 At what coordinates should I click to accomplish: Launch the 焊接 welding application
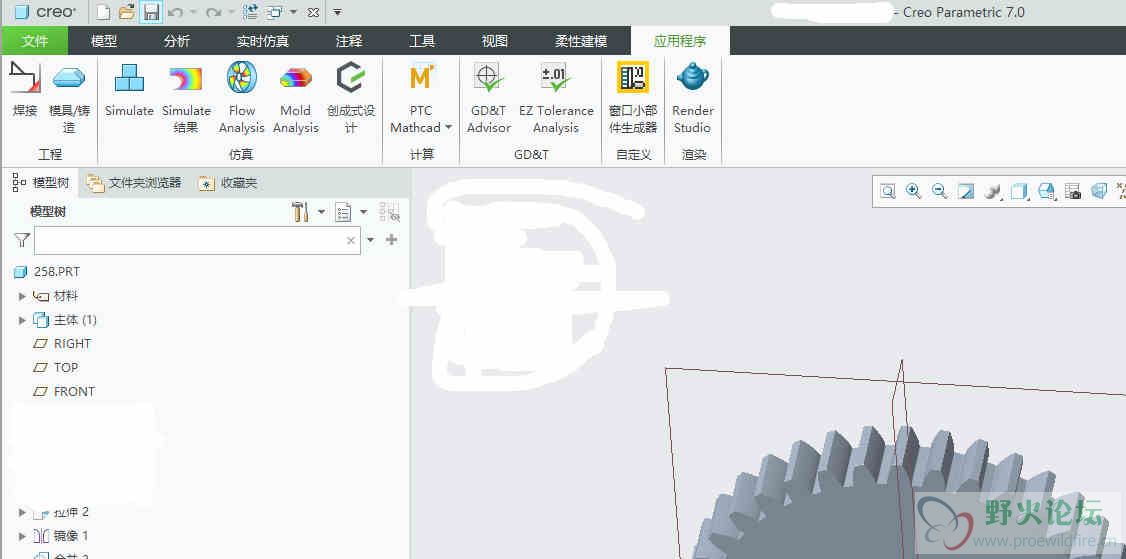25,89
